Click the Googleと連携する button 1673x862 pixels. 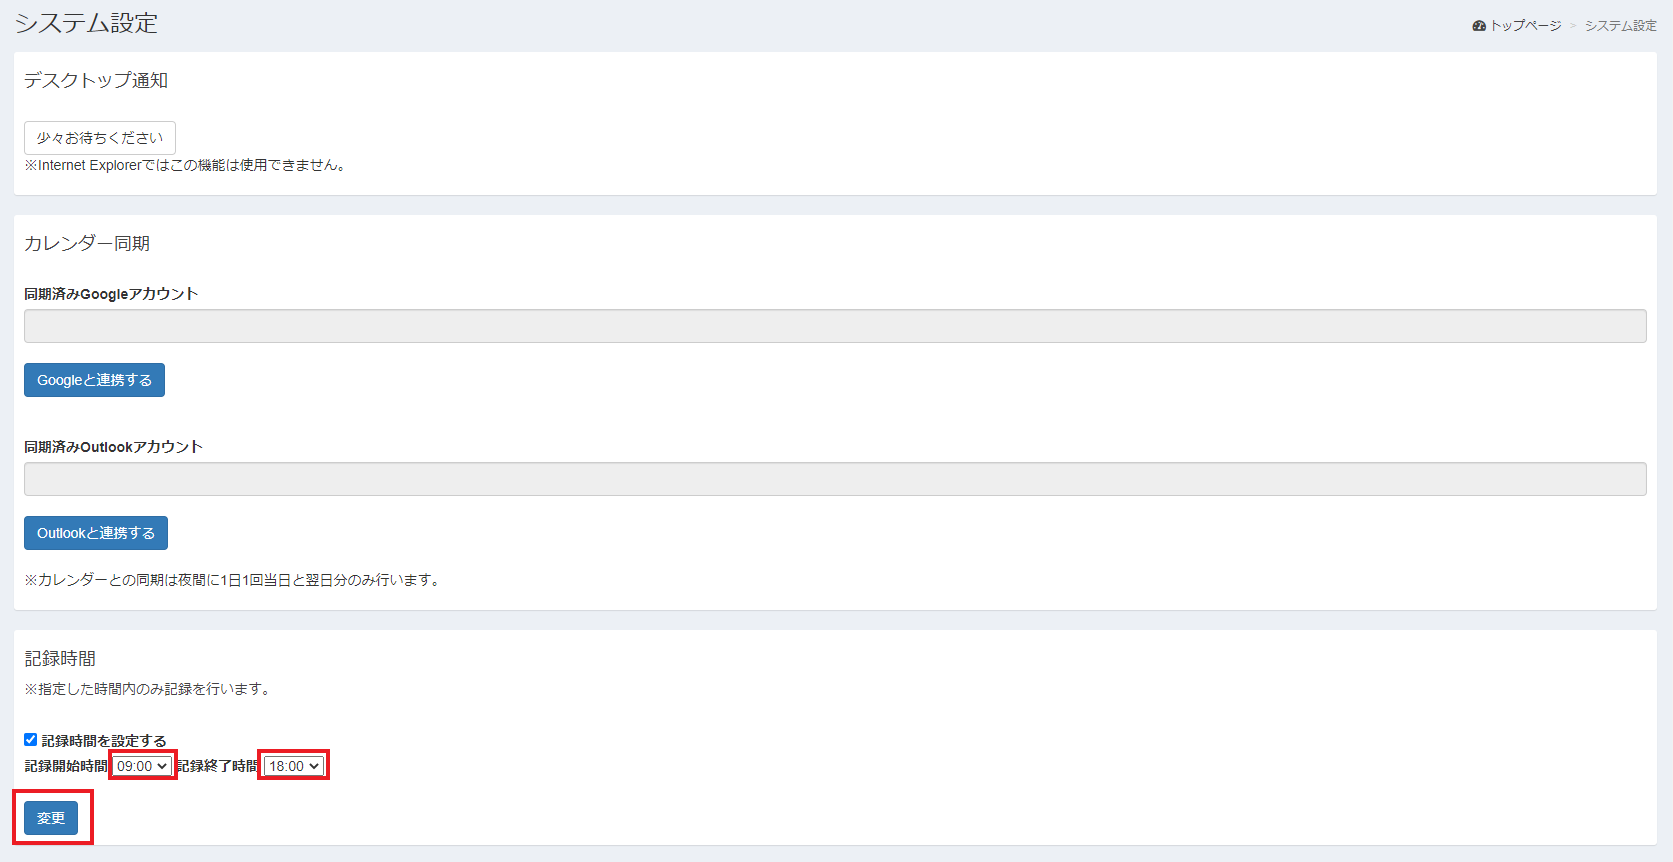coord(94,380)
